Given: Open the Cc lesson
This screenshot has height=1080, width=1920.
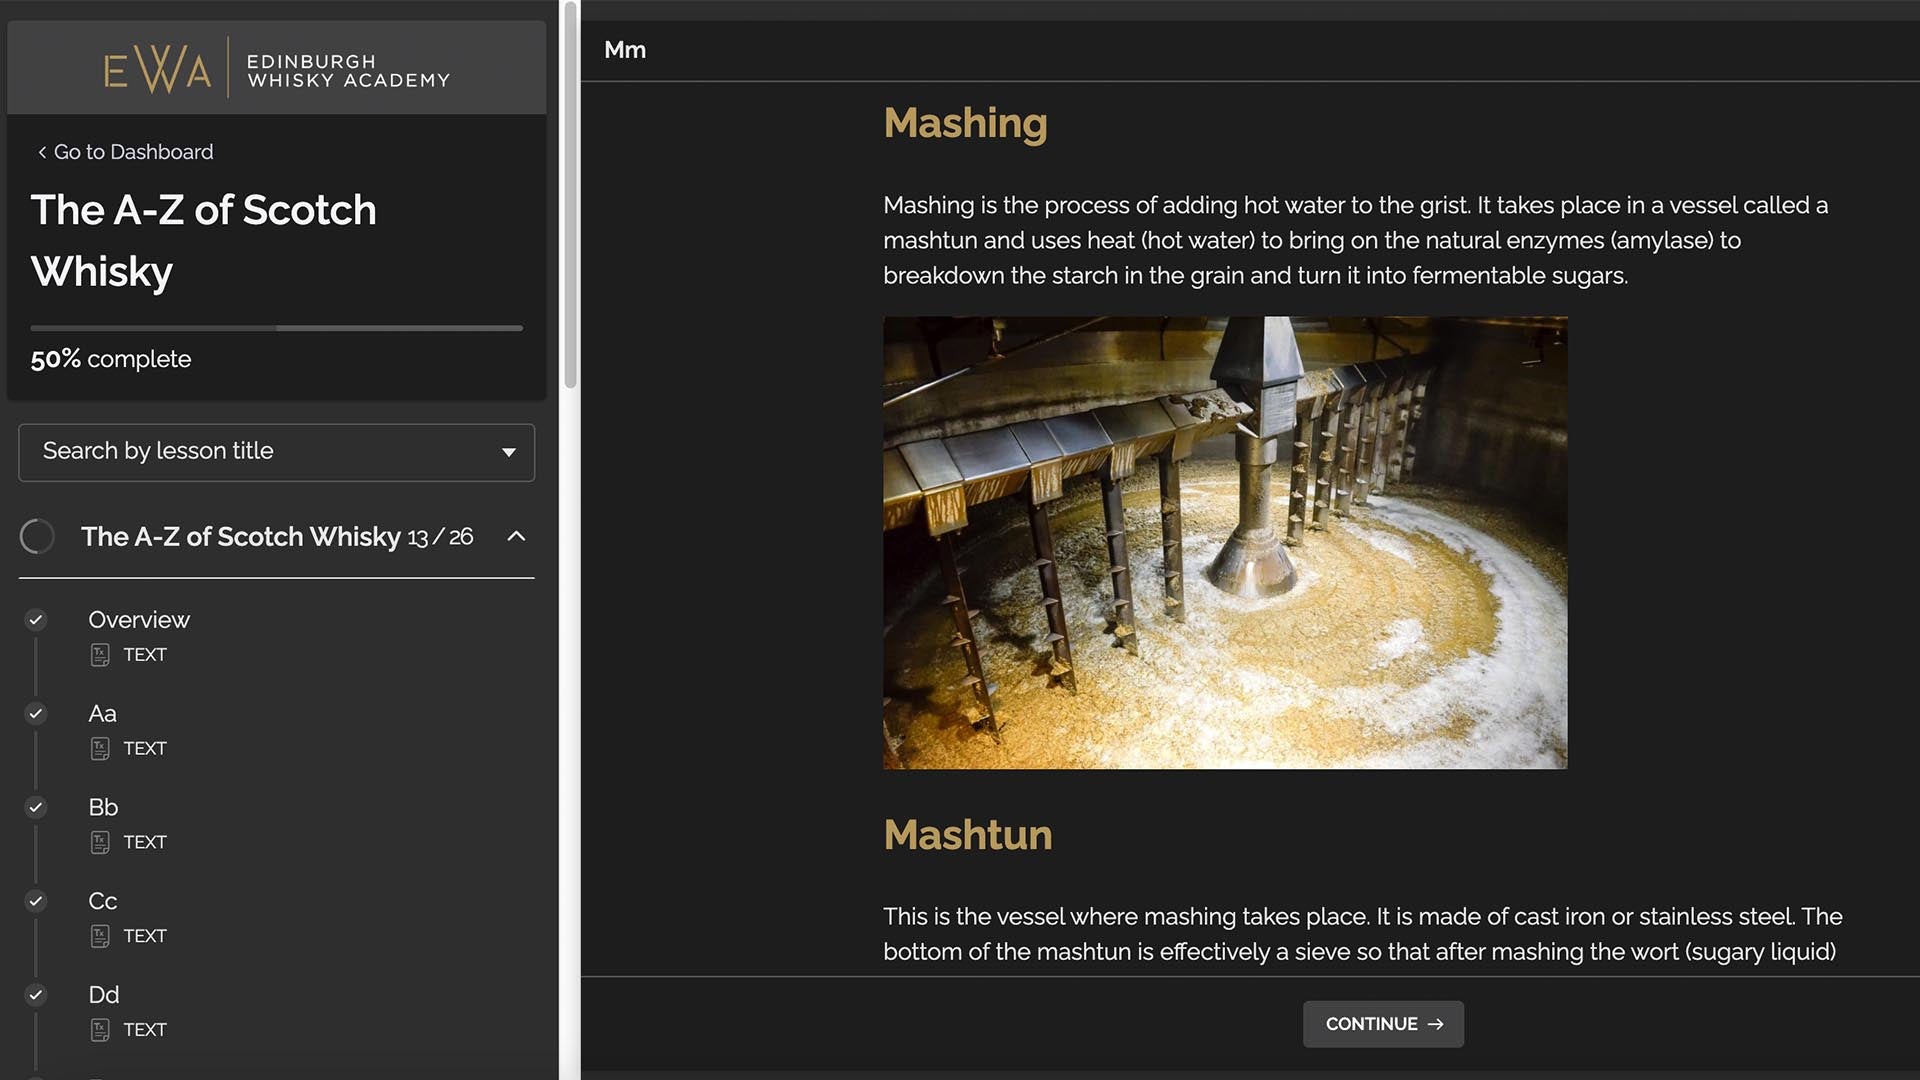Looking at the screenshot, I should 102,902.
